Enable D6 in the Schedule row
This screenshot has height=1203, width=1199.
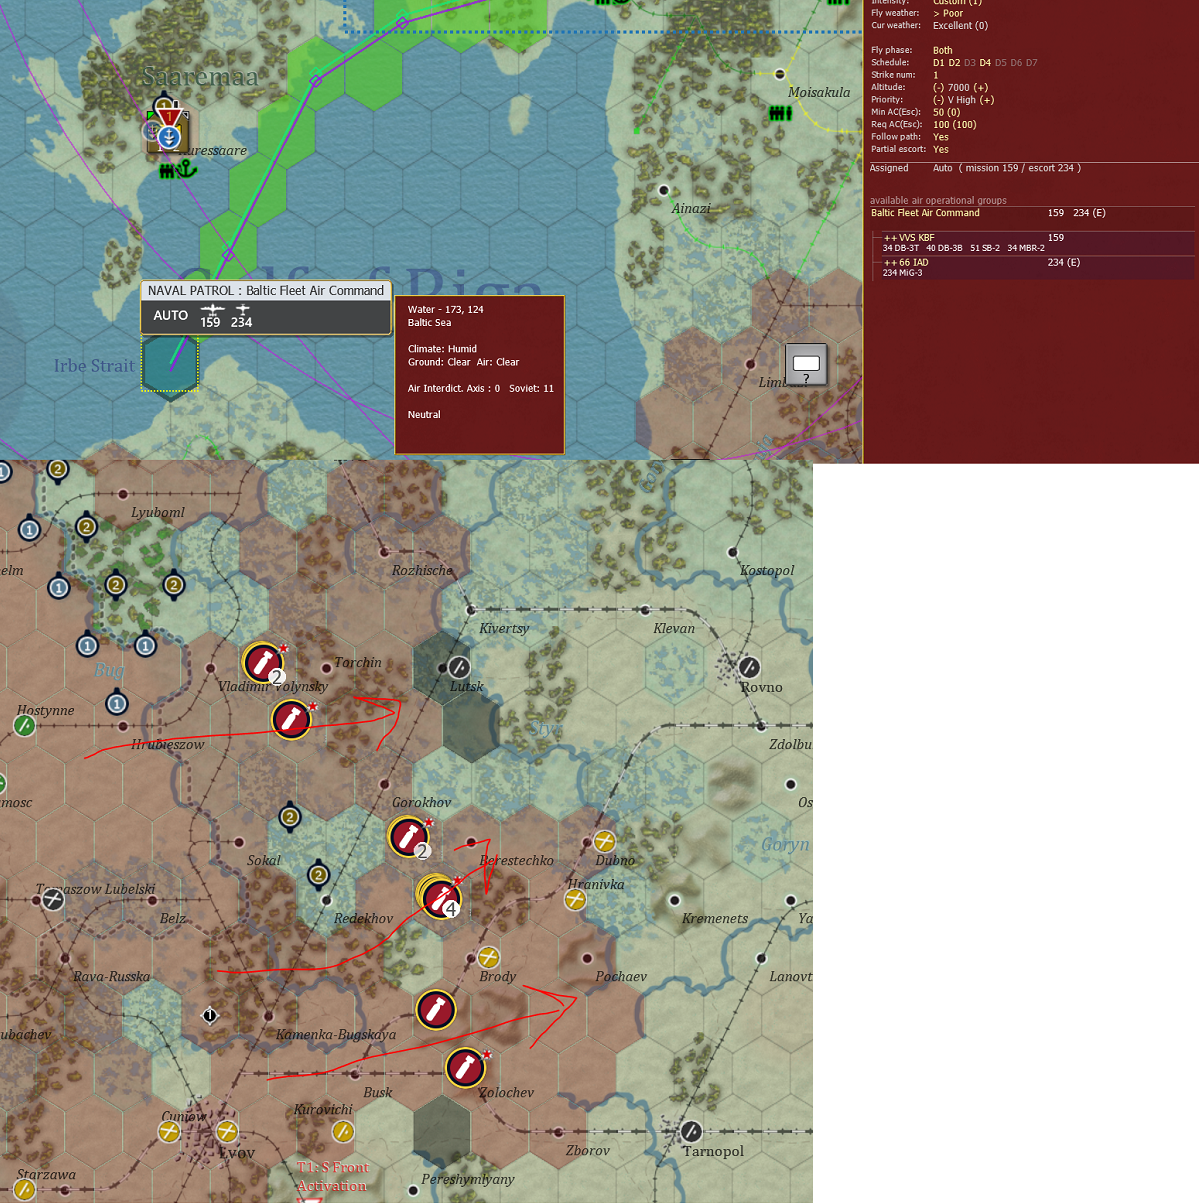(1016, 63)
